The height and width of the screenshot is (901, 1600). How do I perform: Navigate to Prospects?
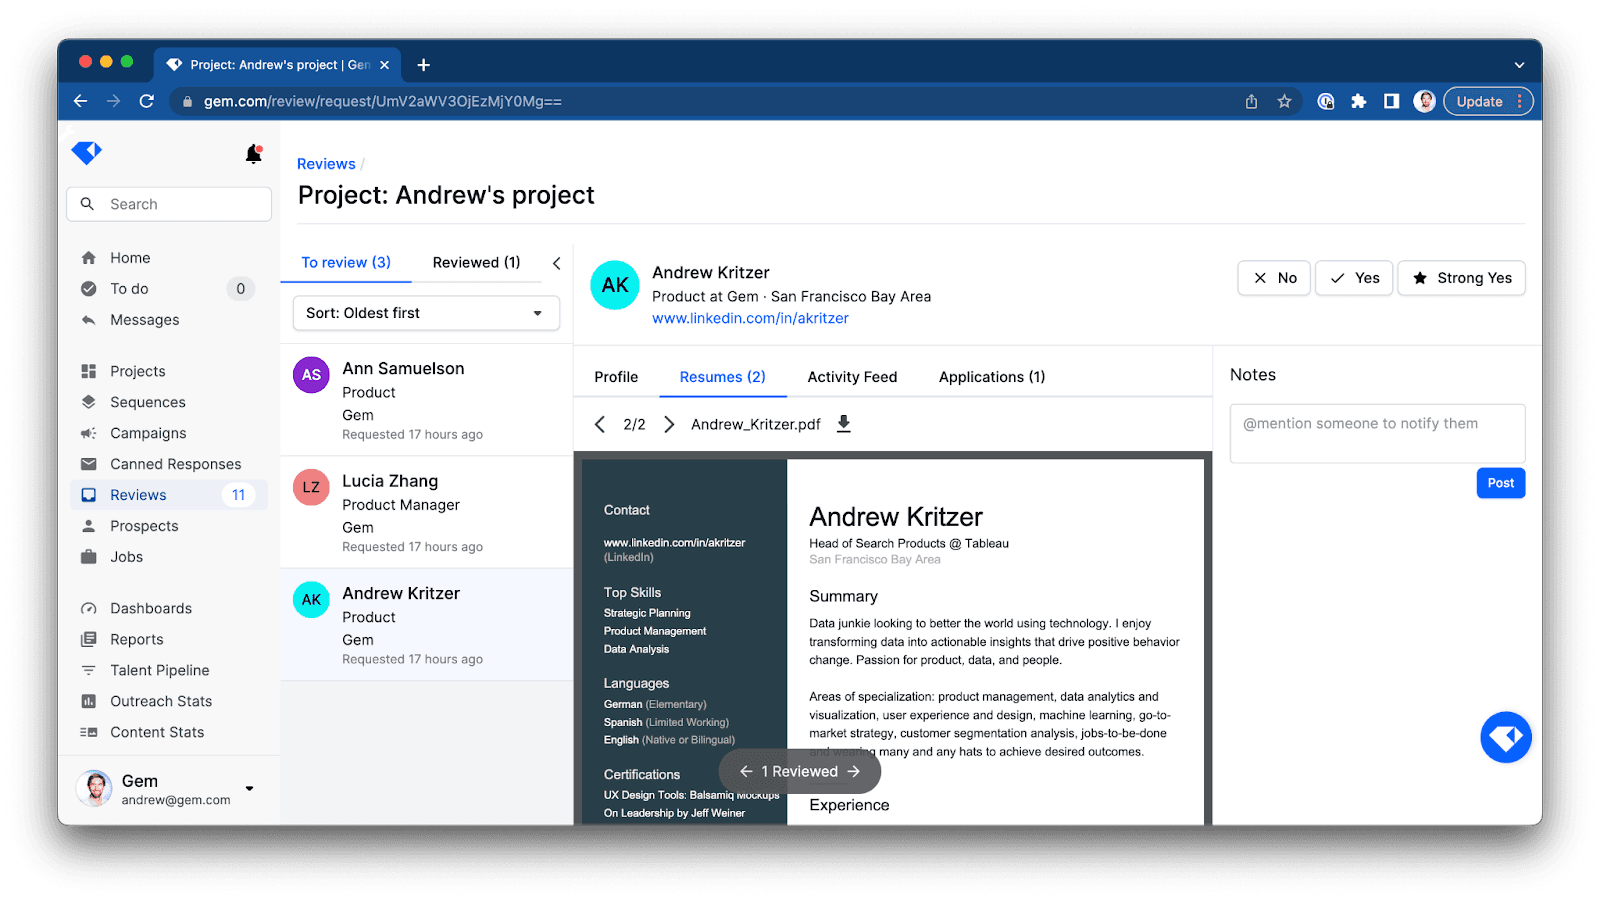[145, 525]
